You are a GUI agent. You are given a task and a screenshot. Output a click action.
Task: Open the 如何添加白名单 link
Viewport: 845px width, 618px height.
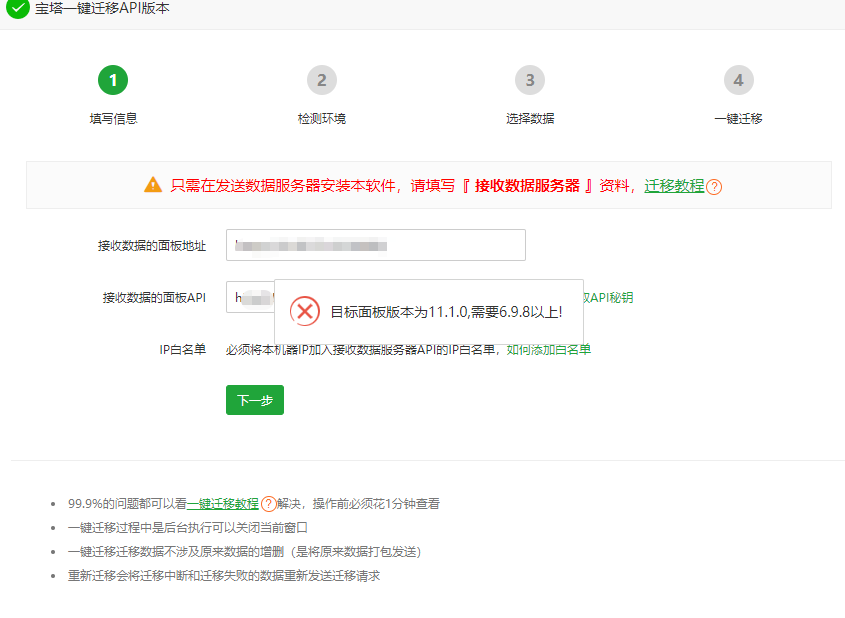pos(548,349)
